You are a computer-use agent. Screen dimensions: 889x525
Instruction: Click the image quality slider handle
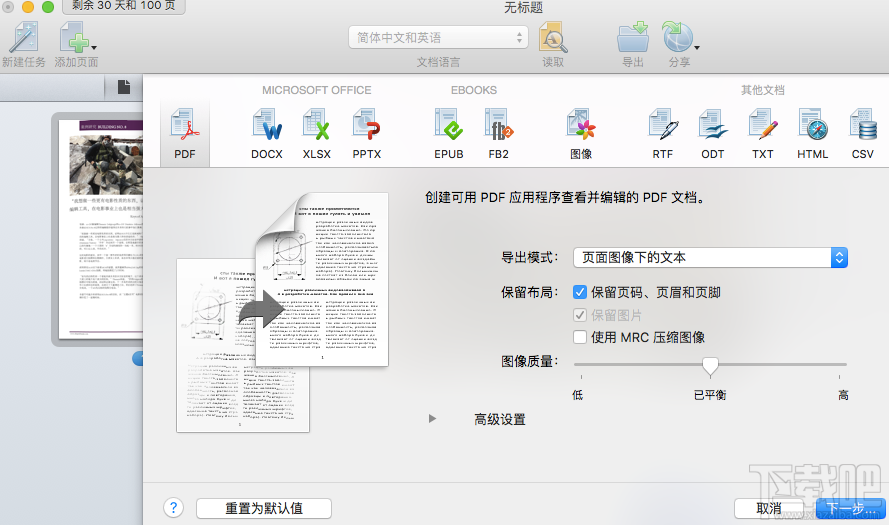(710, 366)
